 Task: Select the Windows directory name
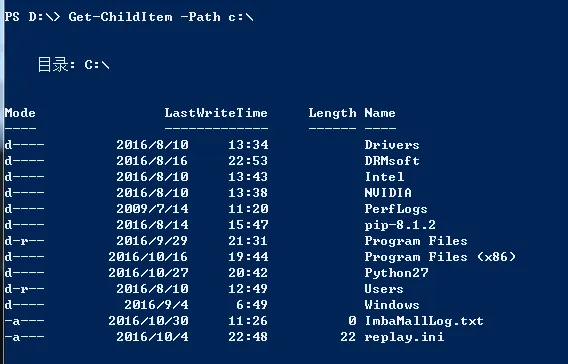(392, 305)
